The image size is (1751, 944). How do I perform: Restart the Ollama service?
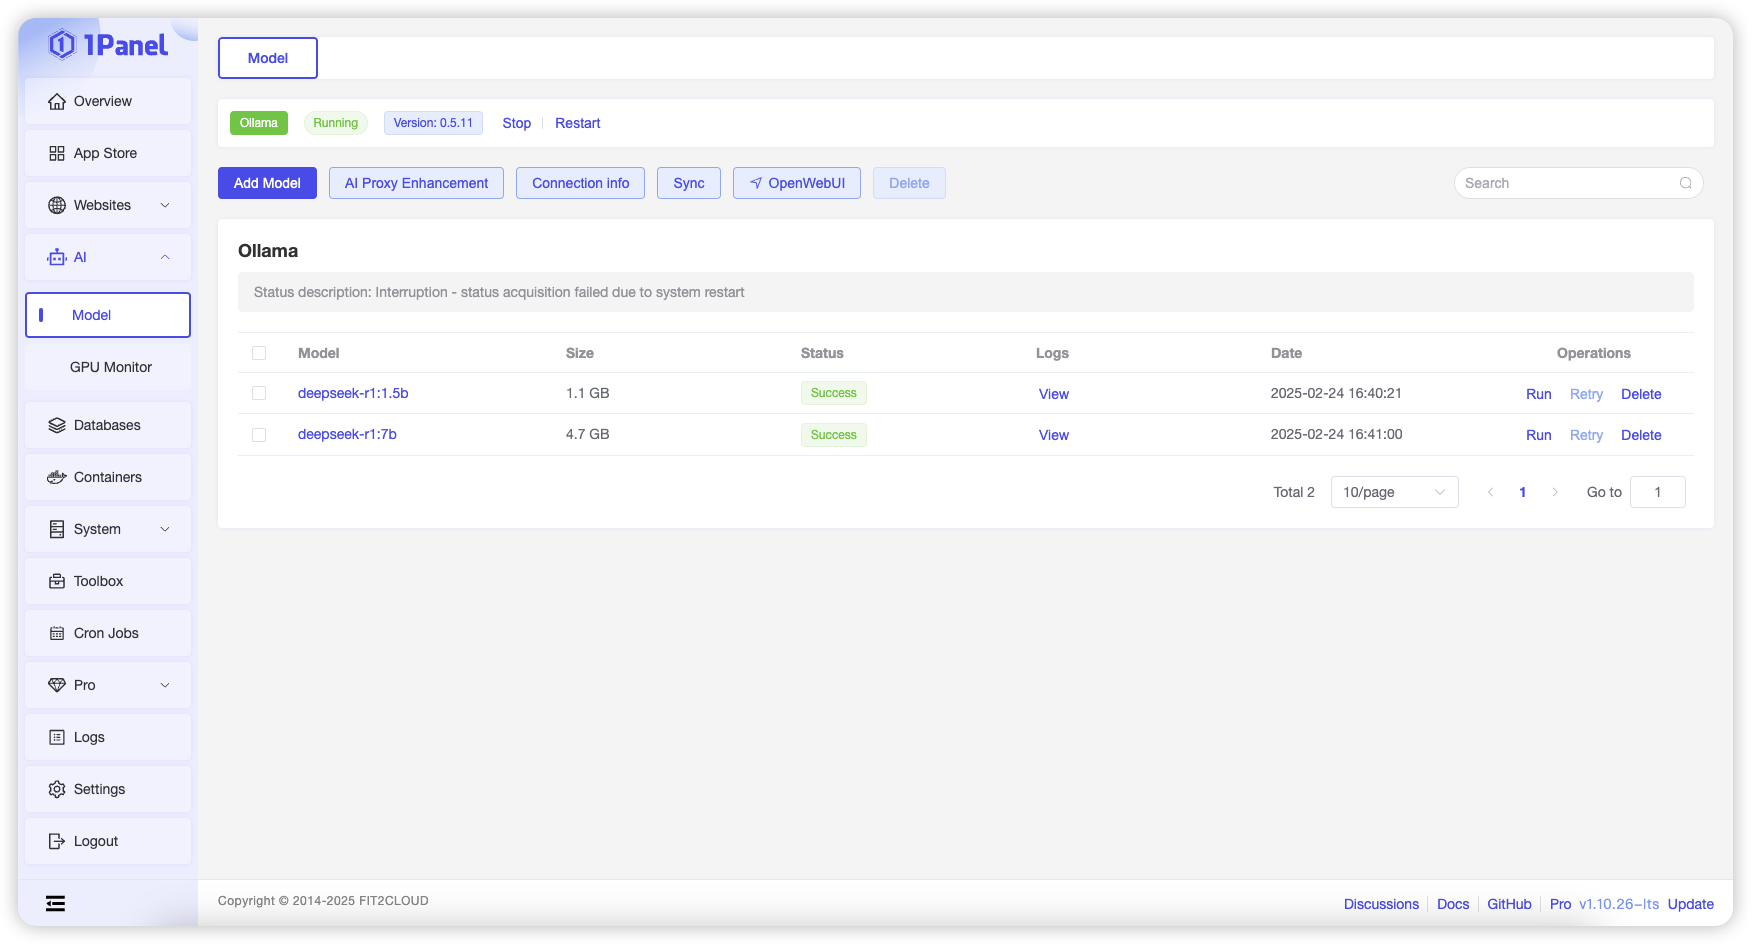point(577,124)
